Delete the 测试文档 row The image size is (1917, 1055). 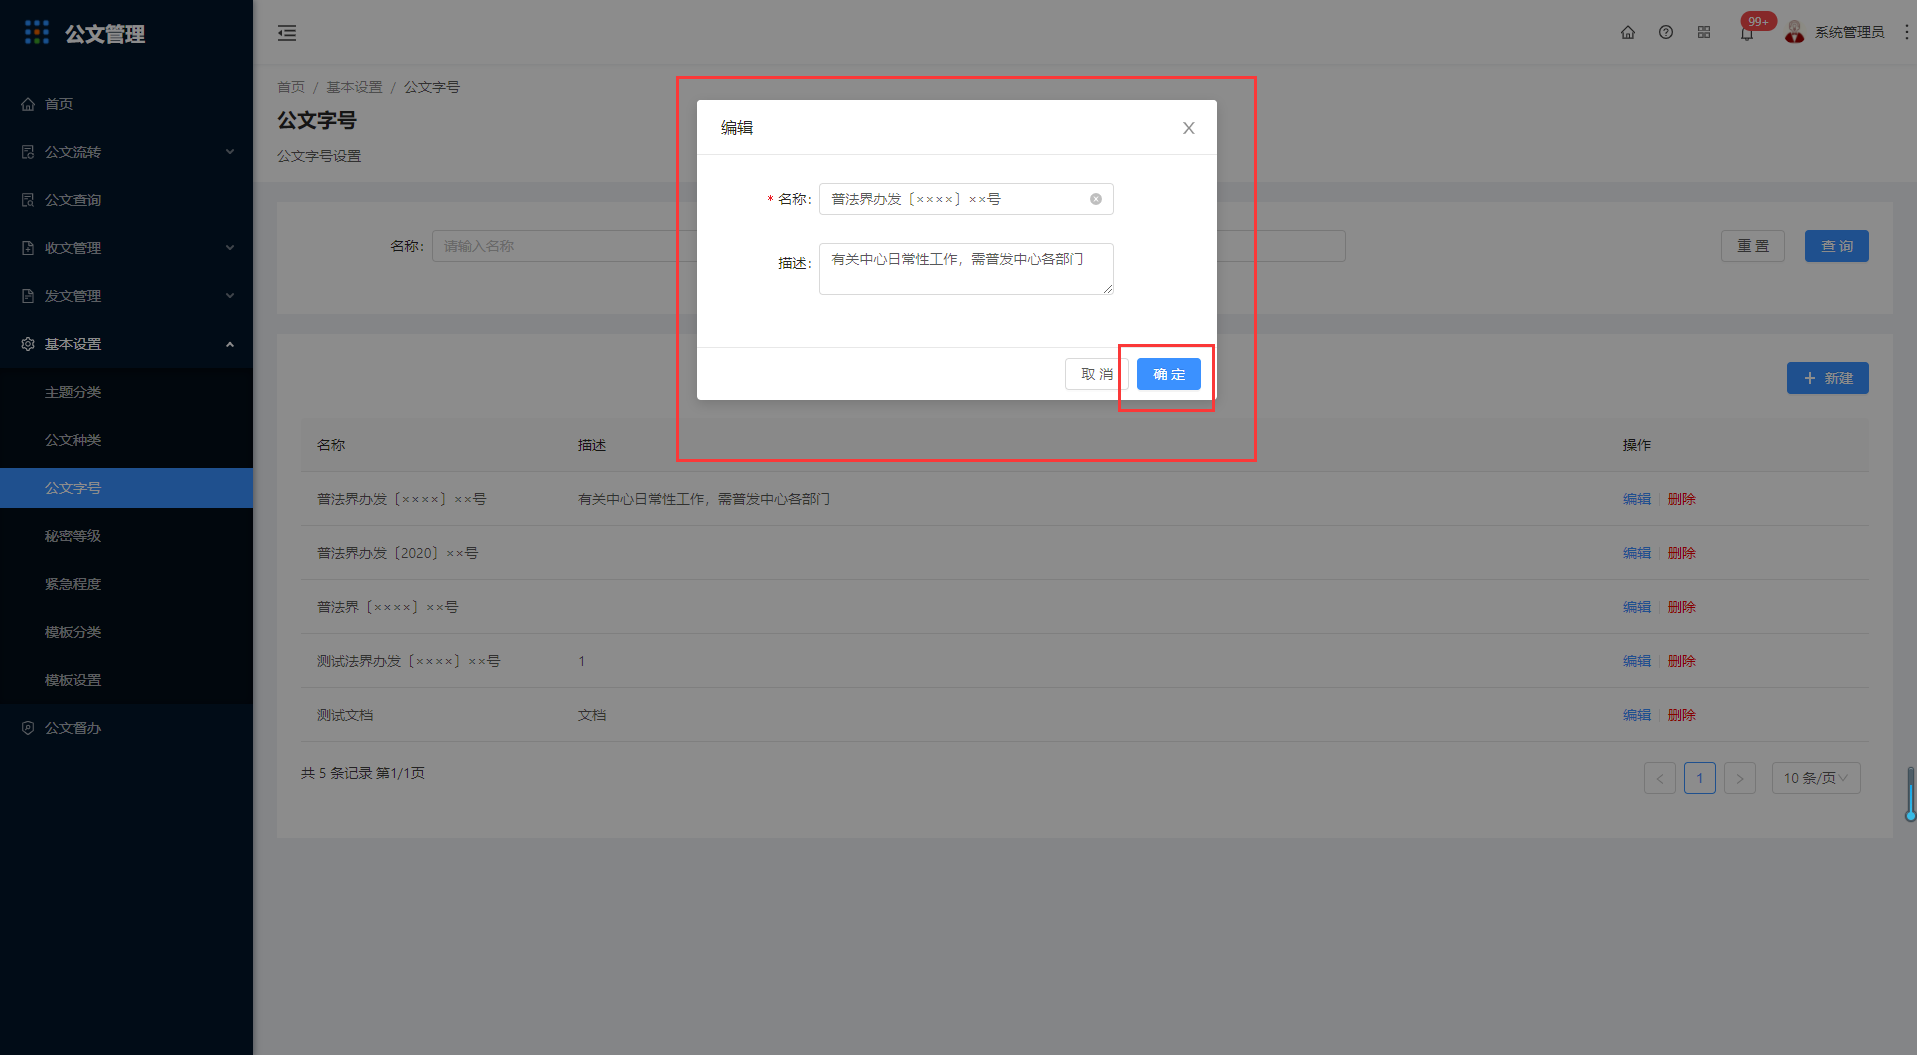(1682, 715)
